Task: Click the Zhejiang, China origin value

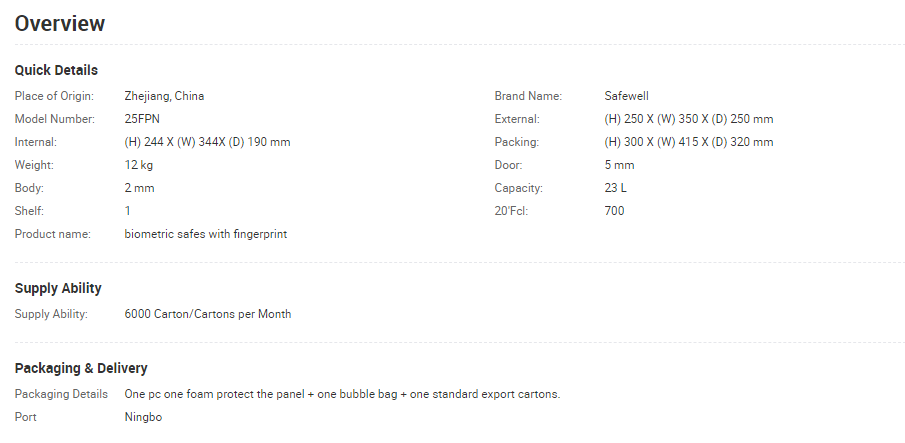Action: click(x=164, y=96)
